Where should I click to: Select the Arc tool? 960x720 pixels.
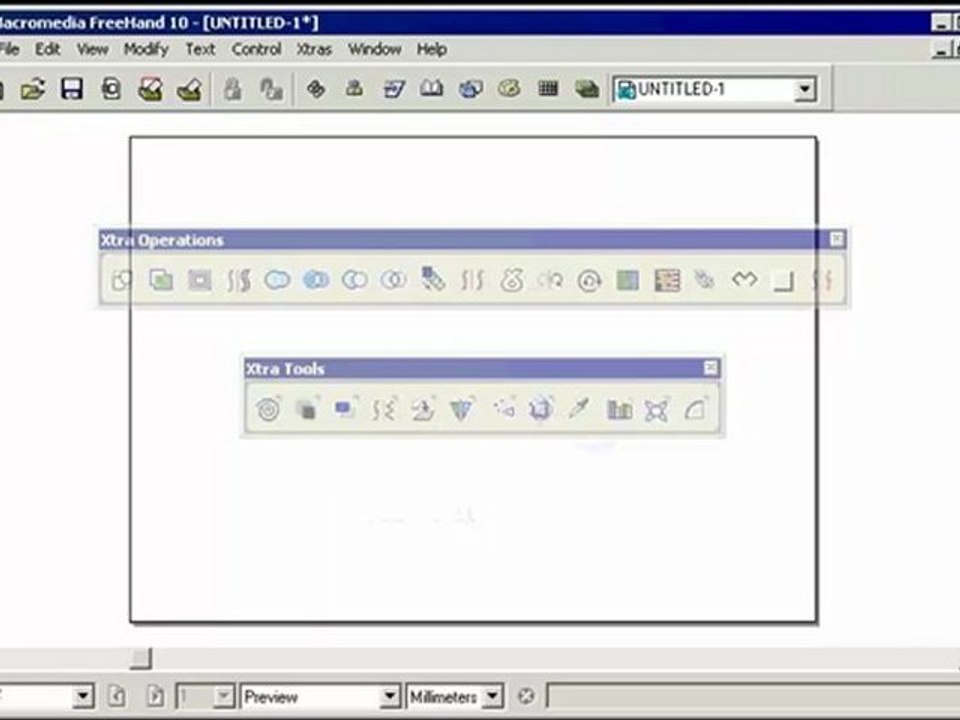[x=695, y=409]
